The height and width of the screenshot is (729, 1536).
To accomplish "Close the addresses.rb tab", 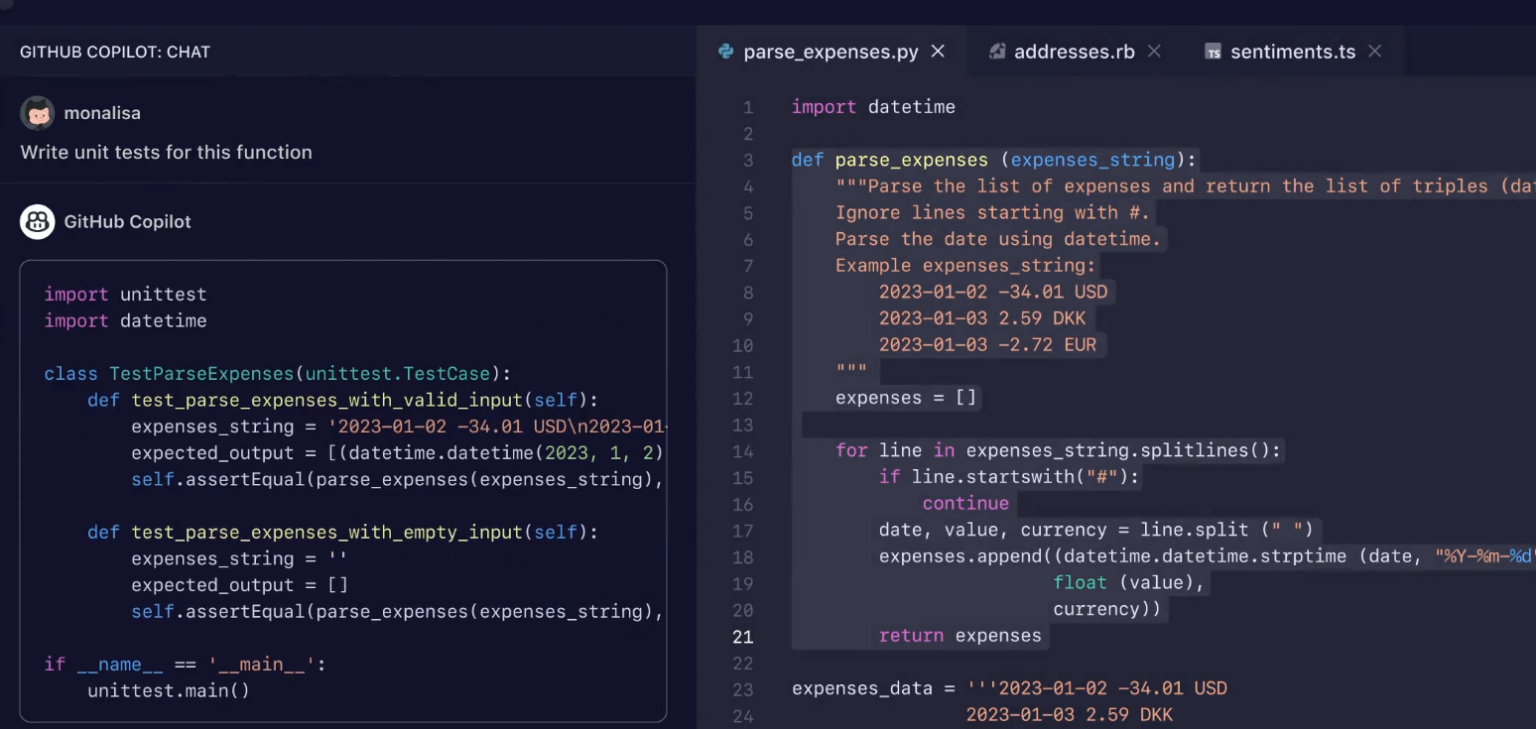I will pos(1154,50).
